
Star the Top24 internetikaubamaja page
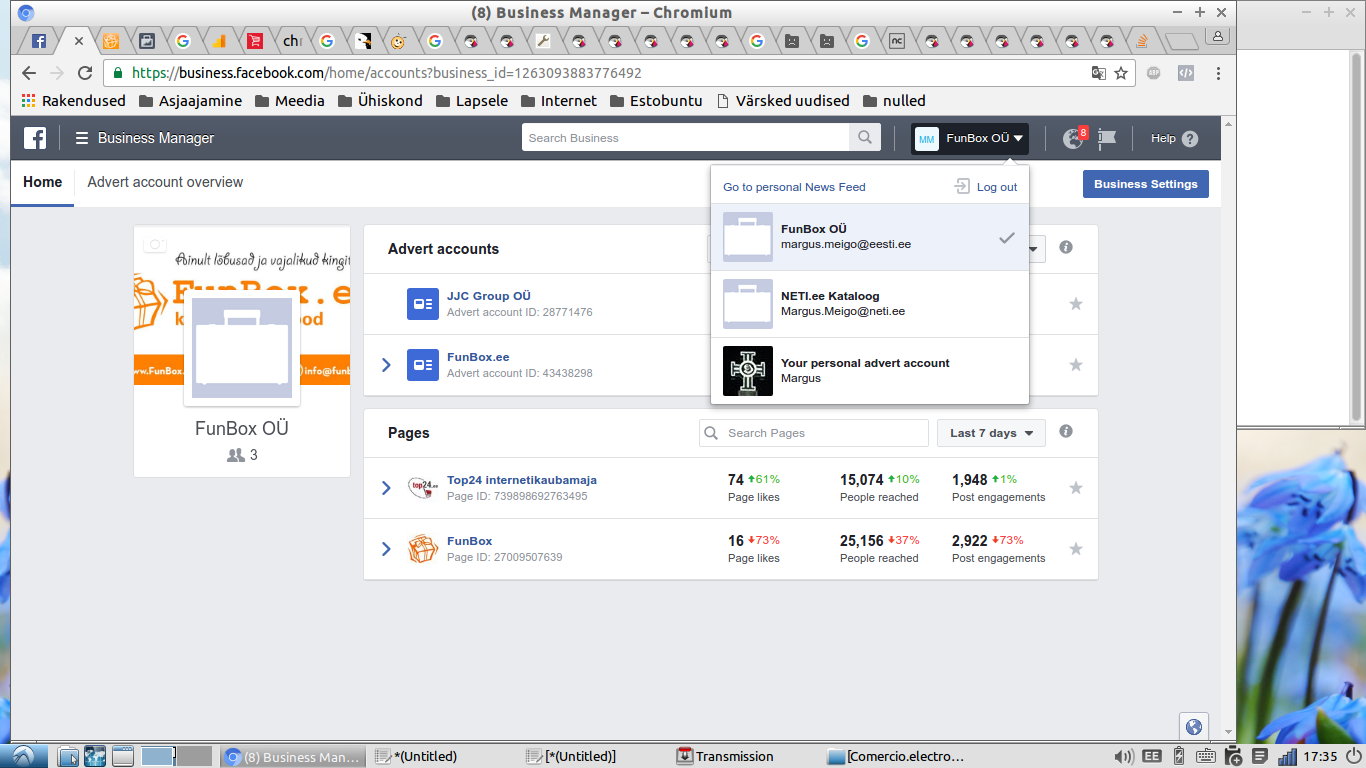(x=1076, y=487)
